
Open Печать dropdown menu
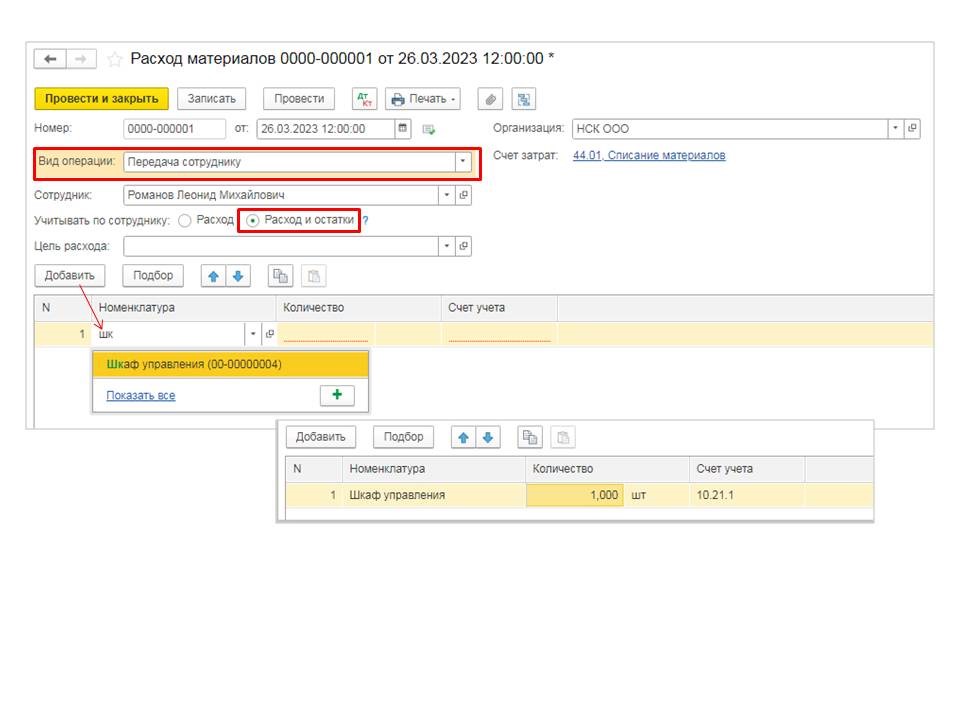(x=422, y=99)
